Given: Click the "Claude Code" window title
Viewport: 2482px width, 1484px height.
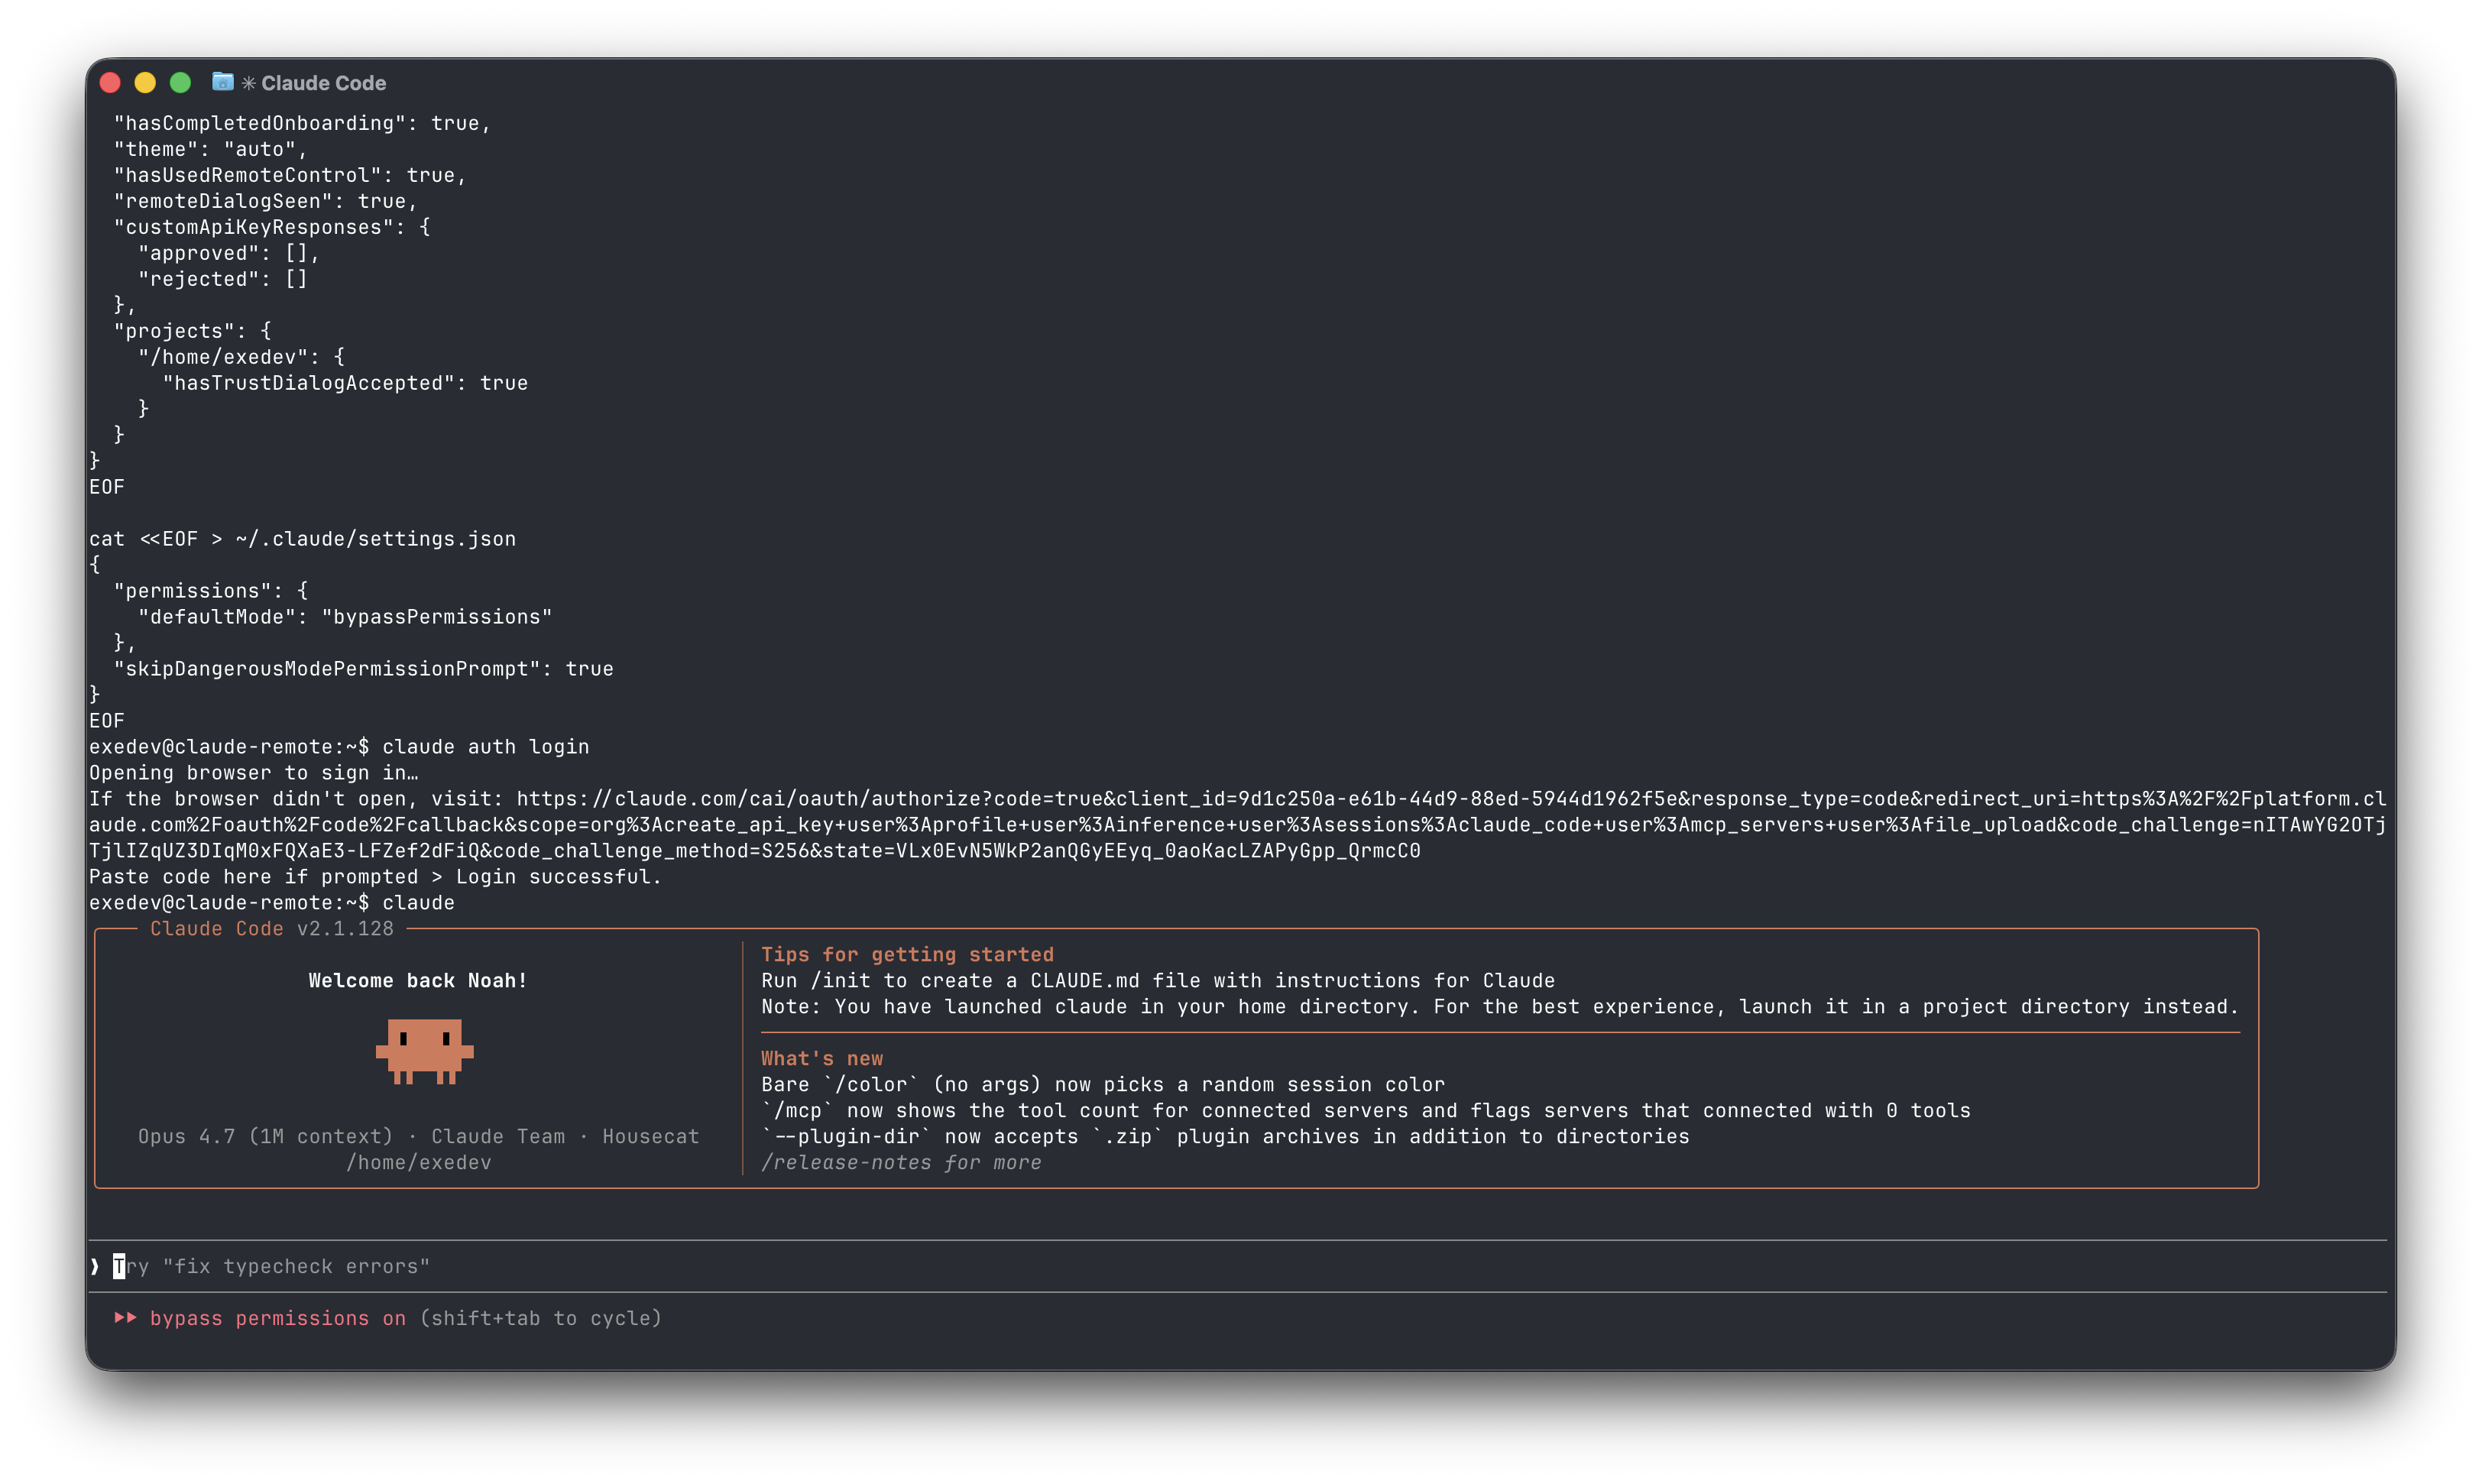Looking at the screenshot, I should 323,83.
